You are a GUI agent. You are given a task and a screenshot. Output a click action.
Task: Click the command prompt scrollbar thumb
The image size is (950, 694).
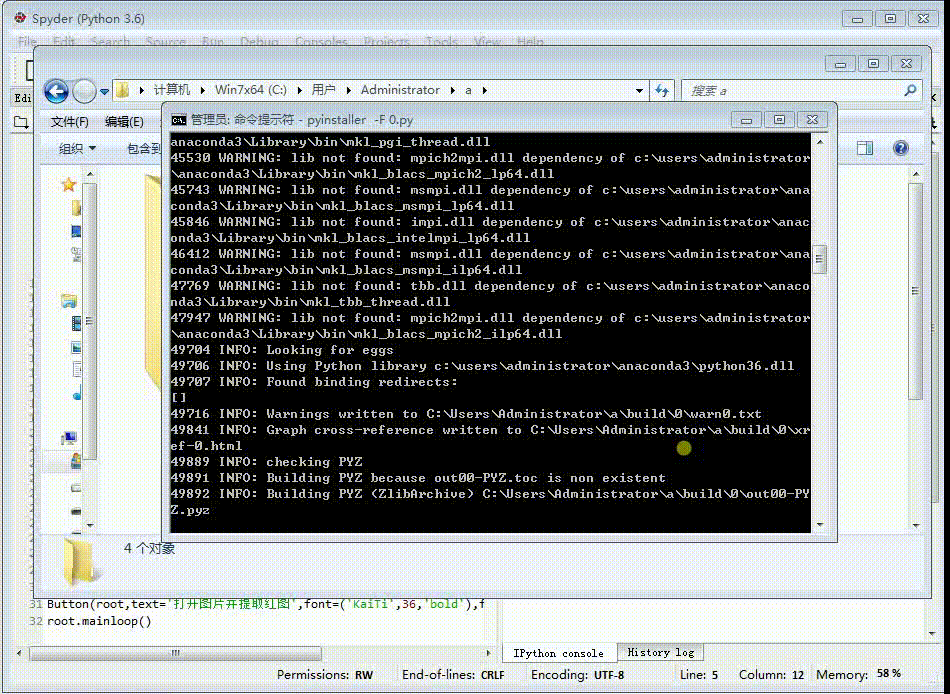click(x=820, y=259)
